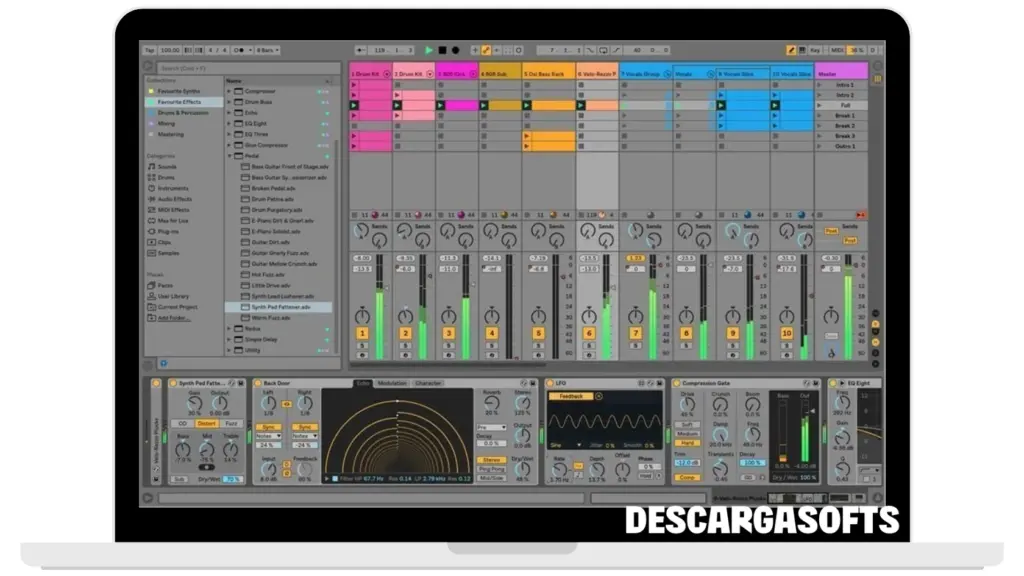Collapse the Pedal folder
The width and height of the screenshot is (1024, 576).
(229, 156)
